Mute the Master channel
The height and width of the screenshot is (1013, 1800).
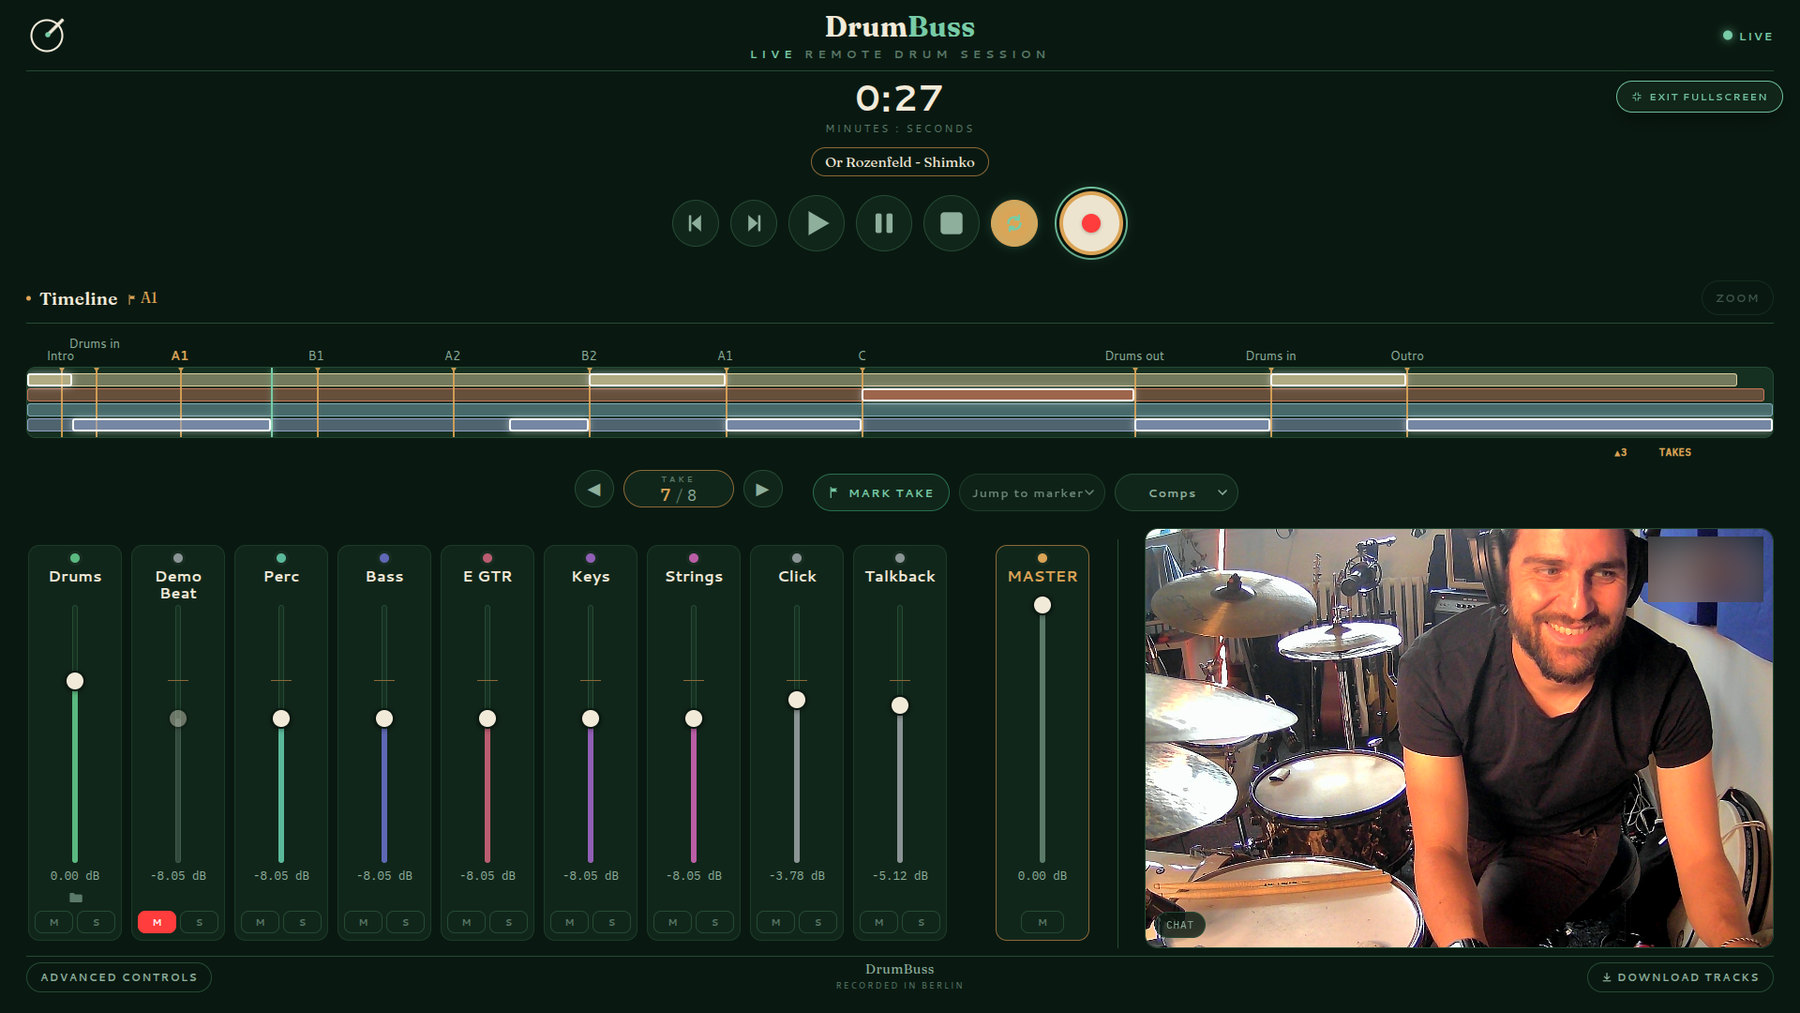(1042, 922)
